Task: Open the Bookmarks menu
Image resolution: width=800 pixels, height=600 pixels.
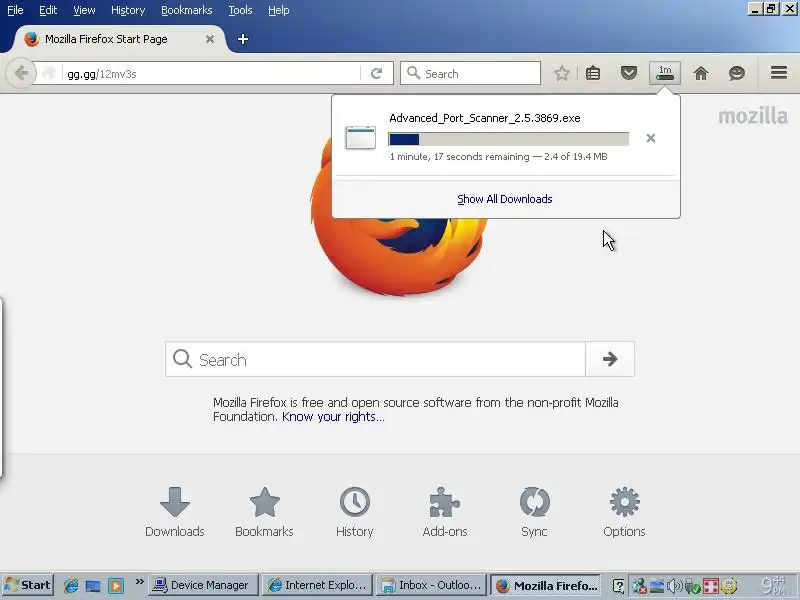Action: coord(187,10)
